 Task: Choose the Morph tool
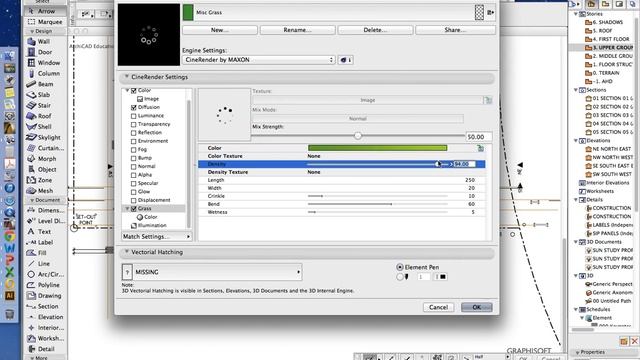click(x=46, y=158)
